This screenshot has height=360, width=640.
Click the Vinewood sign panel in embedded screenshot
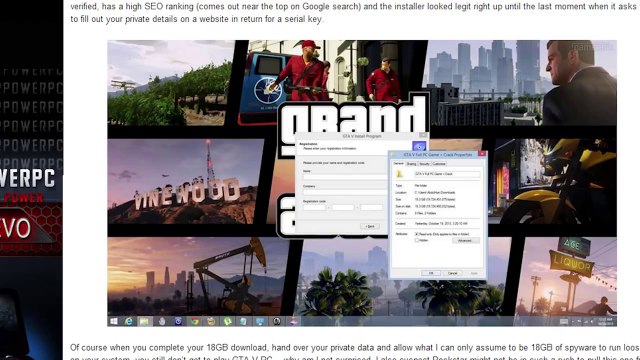(x=186, y=181)
